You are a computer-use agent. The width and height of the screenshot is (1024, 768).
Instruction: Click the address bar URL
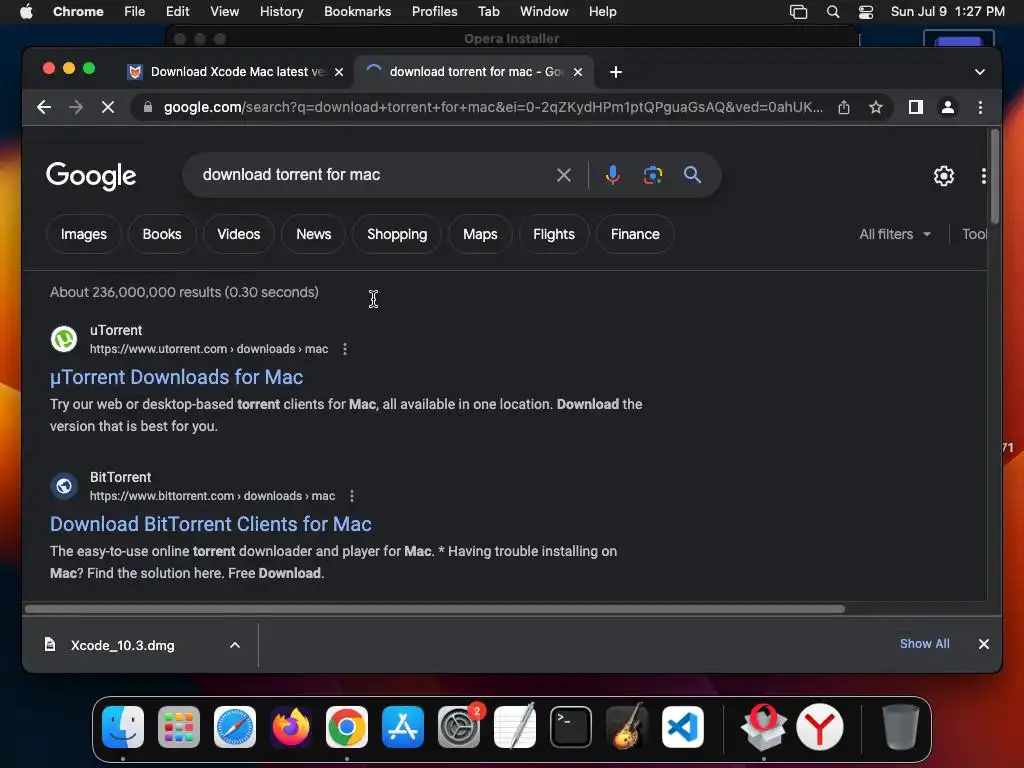[493, 107]
